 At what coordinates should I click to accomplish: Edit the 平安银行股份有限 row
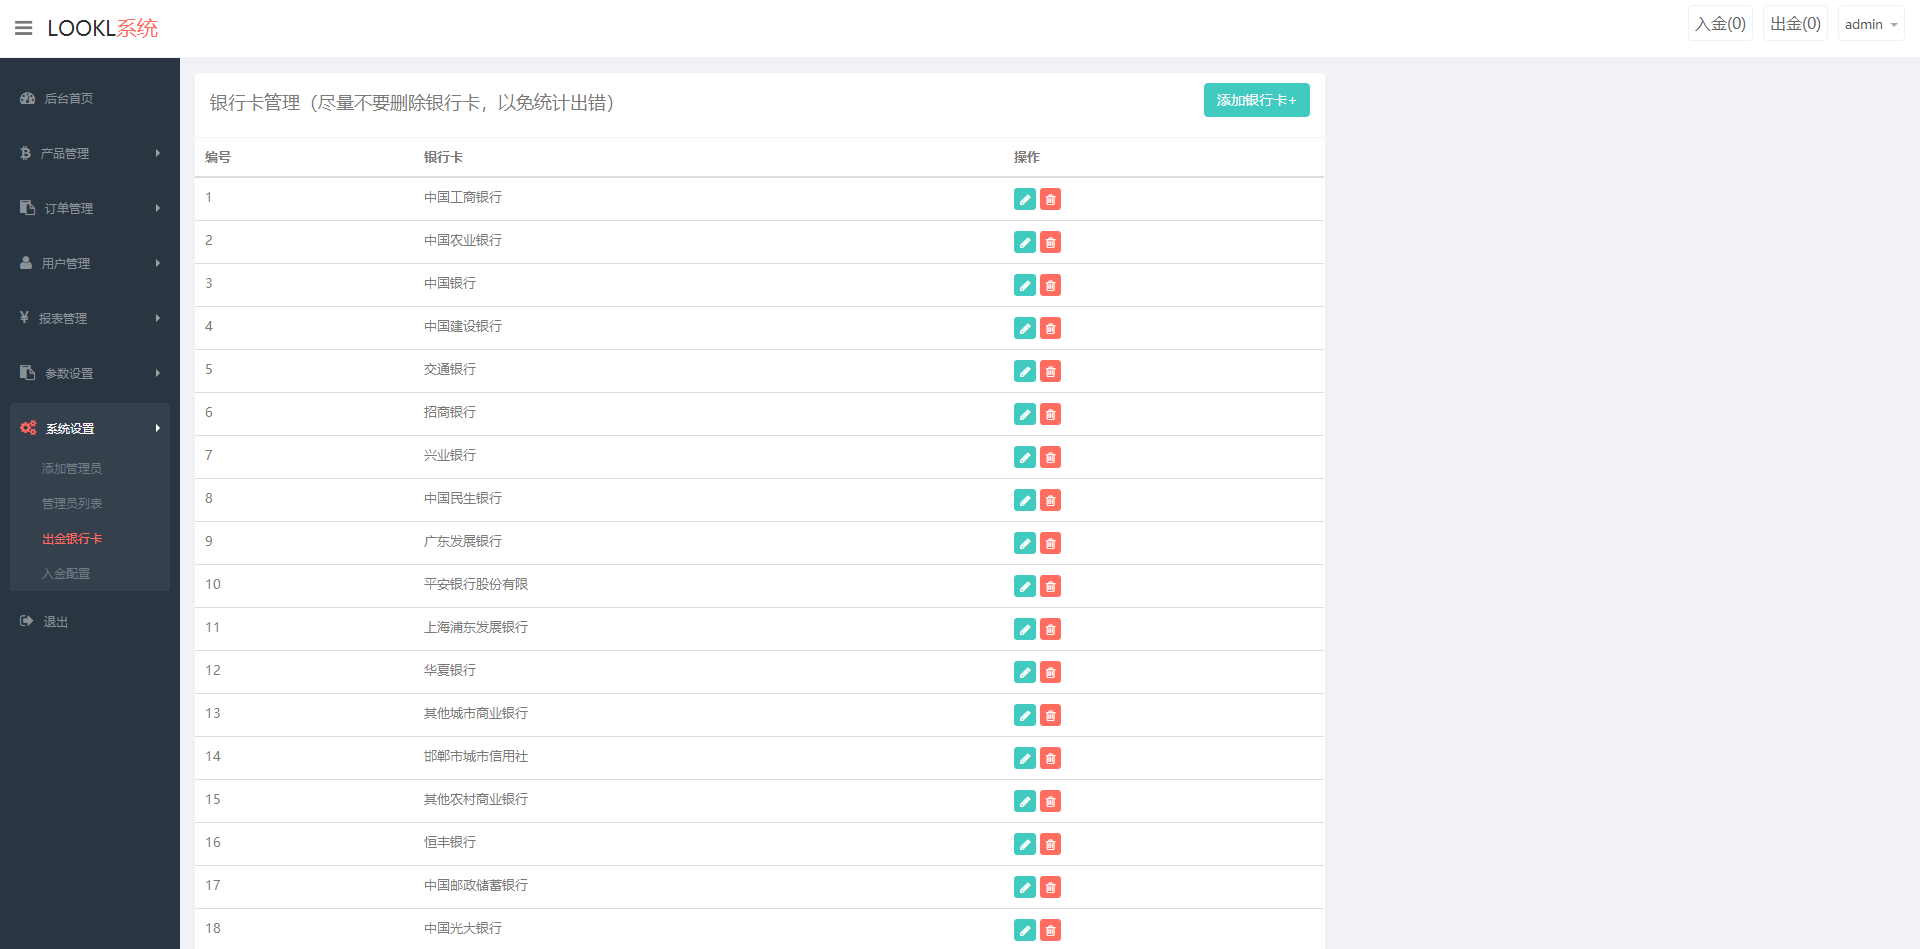point(1025,586)
